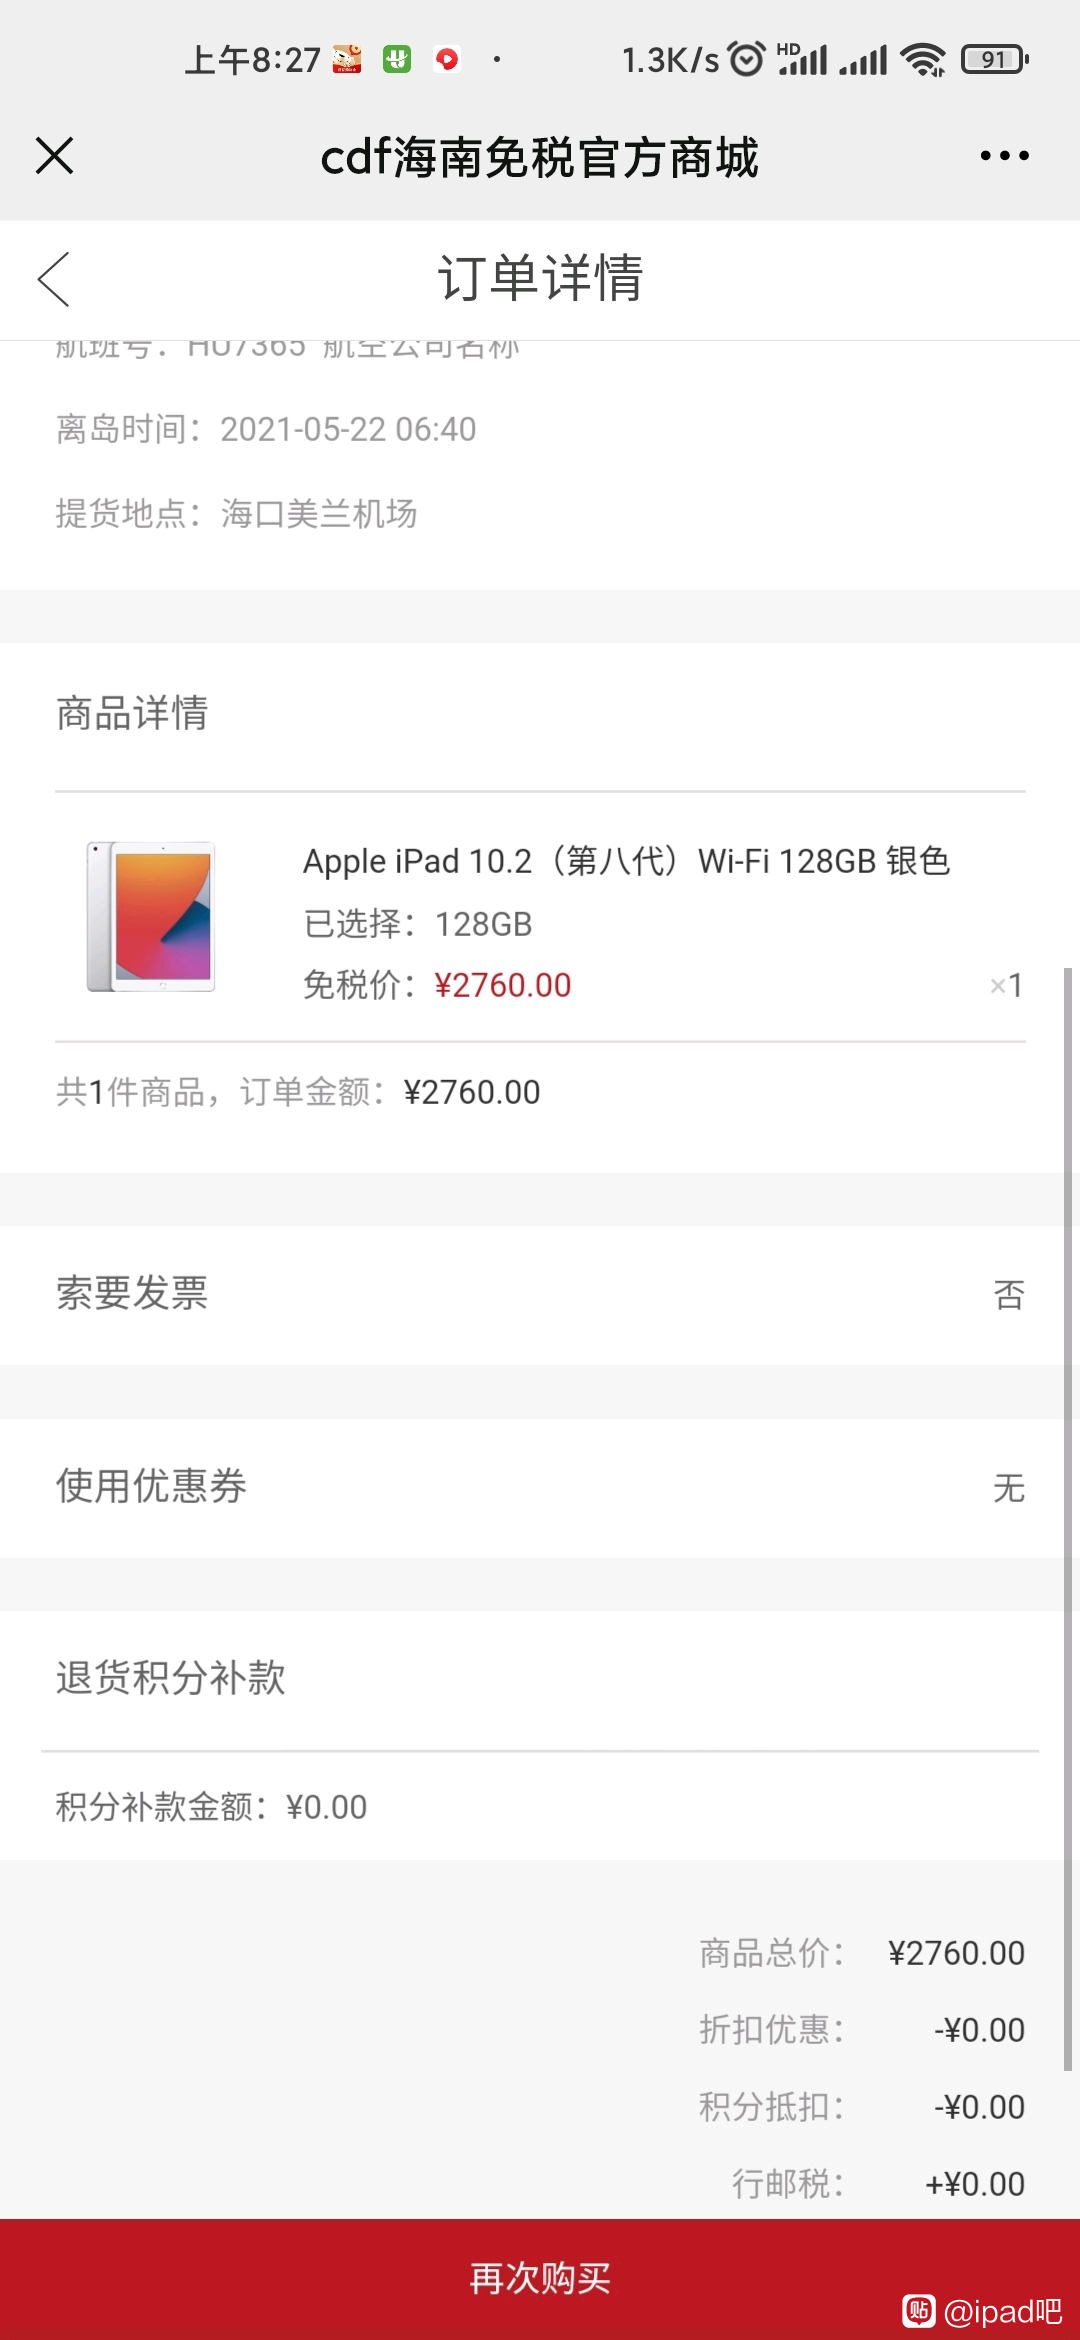
Task: Tap the Wi-Fi icon in status bar
Action: [922, 60]
